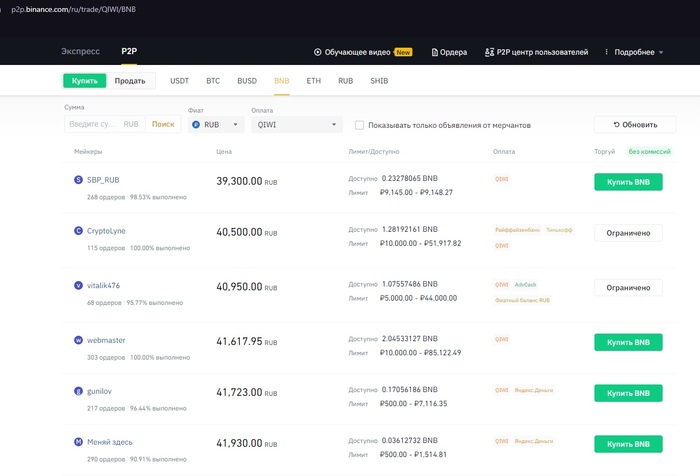Open the Экспресс tab

point(80,51)
